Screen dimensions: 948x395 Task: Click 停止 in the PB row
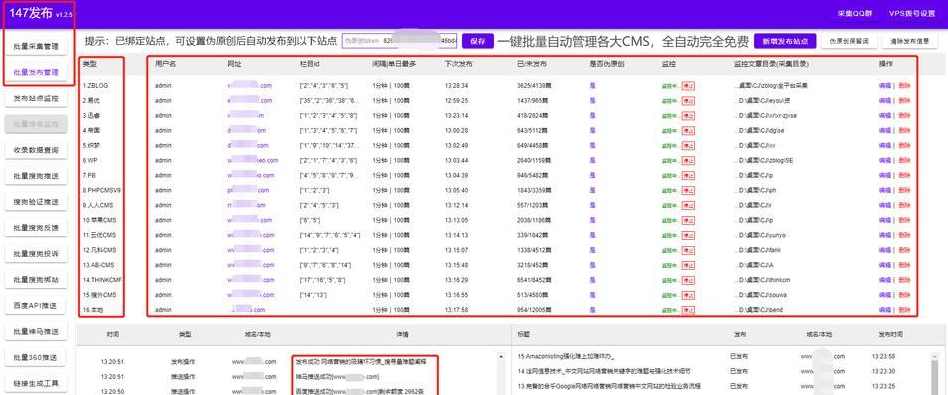687,175
